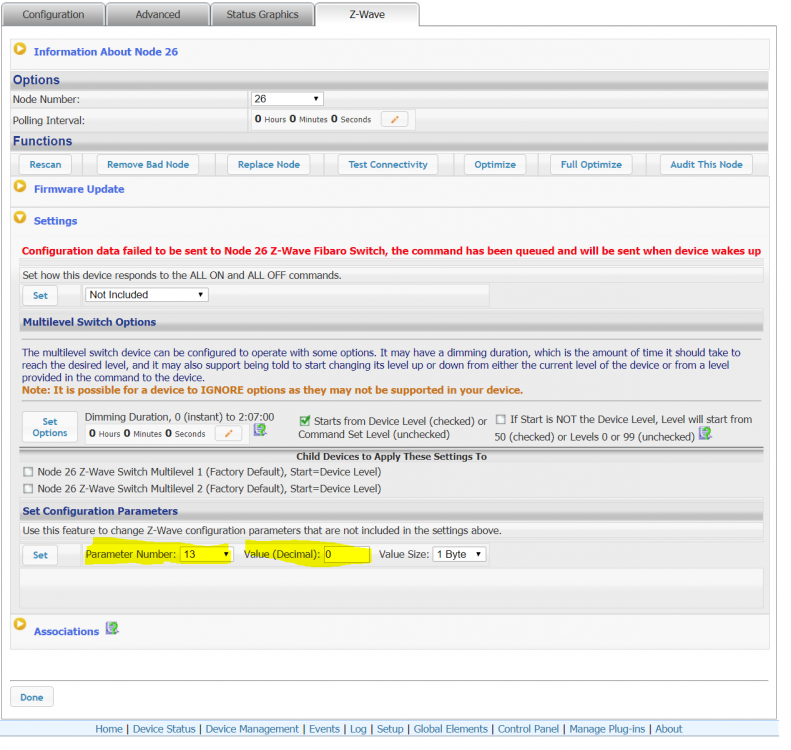Click the pencil icon beside Dimming Duration
The image size is (791, 750).
(x=229, y=433)
